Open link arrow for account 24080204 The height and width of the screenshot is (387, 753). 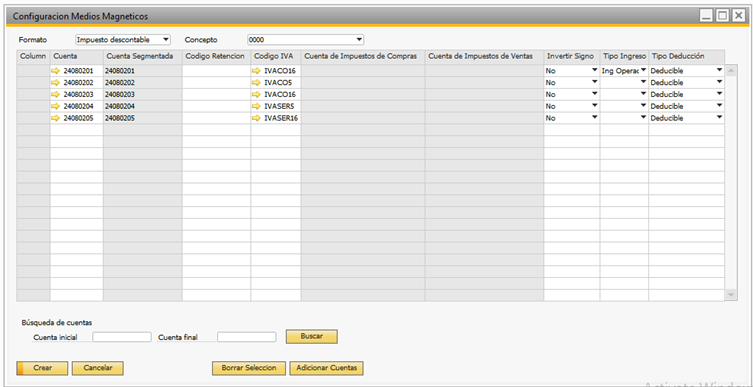point(56,106)
